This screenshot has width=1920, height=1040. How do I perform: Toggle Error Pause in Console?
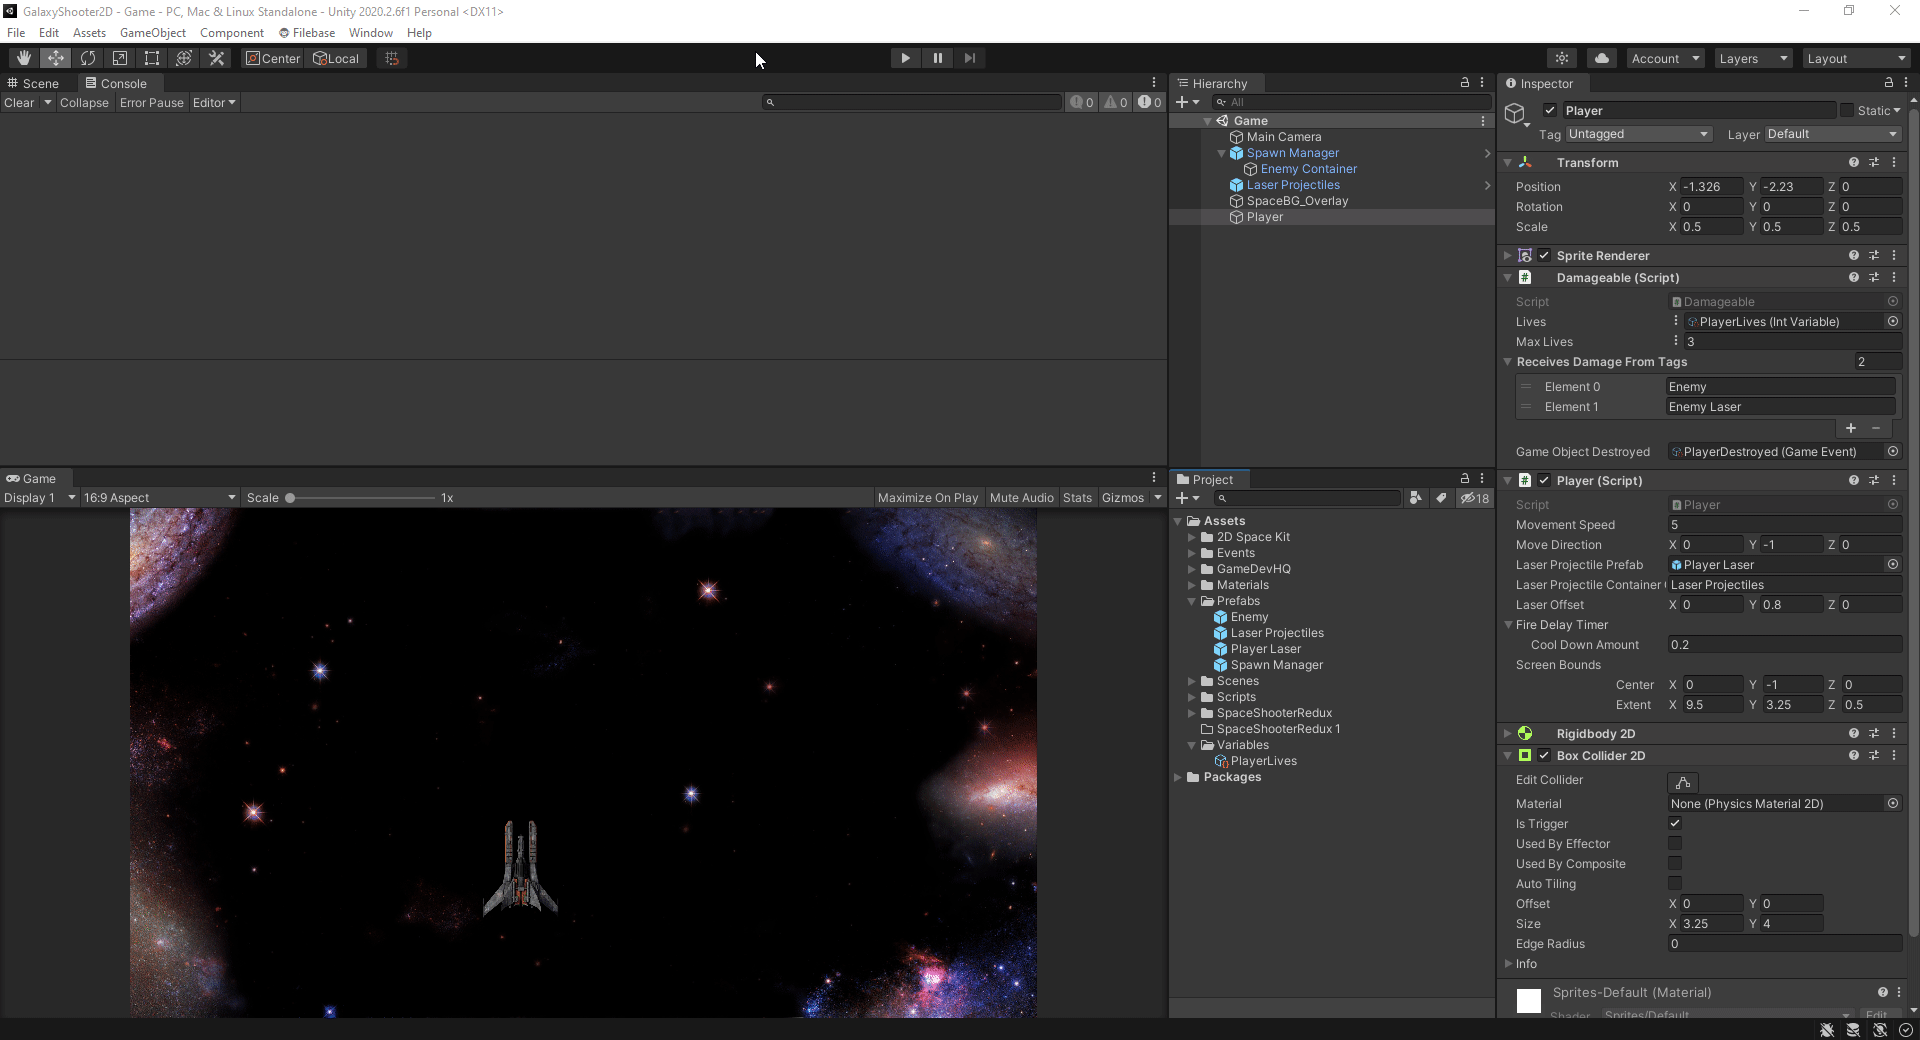pos(152,102)
